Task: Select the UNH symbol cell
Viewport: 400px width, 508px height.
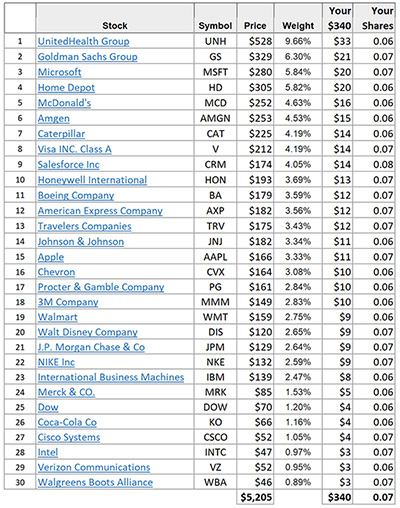Action: (215, 41)
